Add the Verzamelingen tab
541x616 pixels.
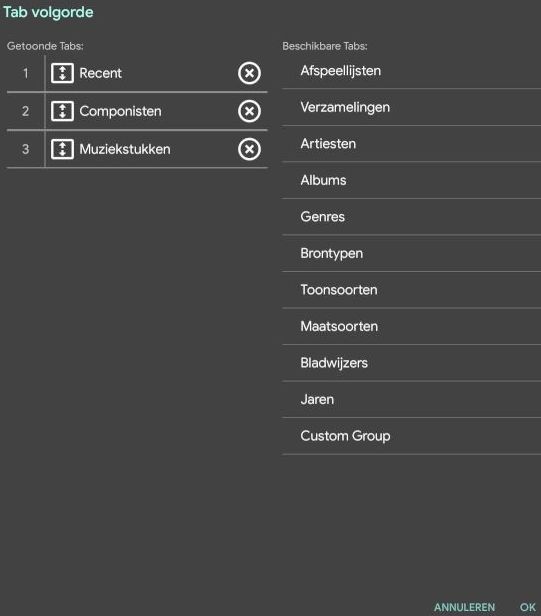(411, 107)
